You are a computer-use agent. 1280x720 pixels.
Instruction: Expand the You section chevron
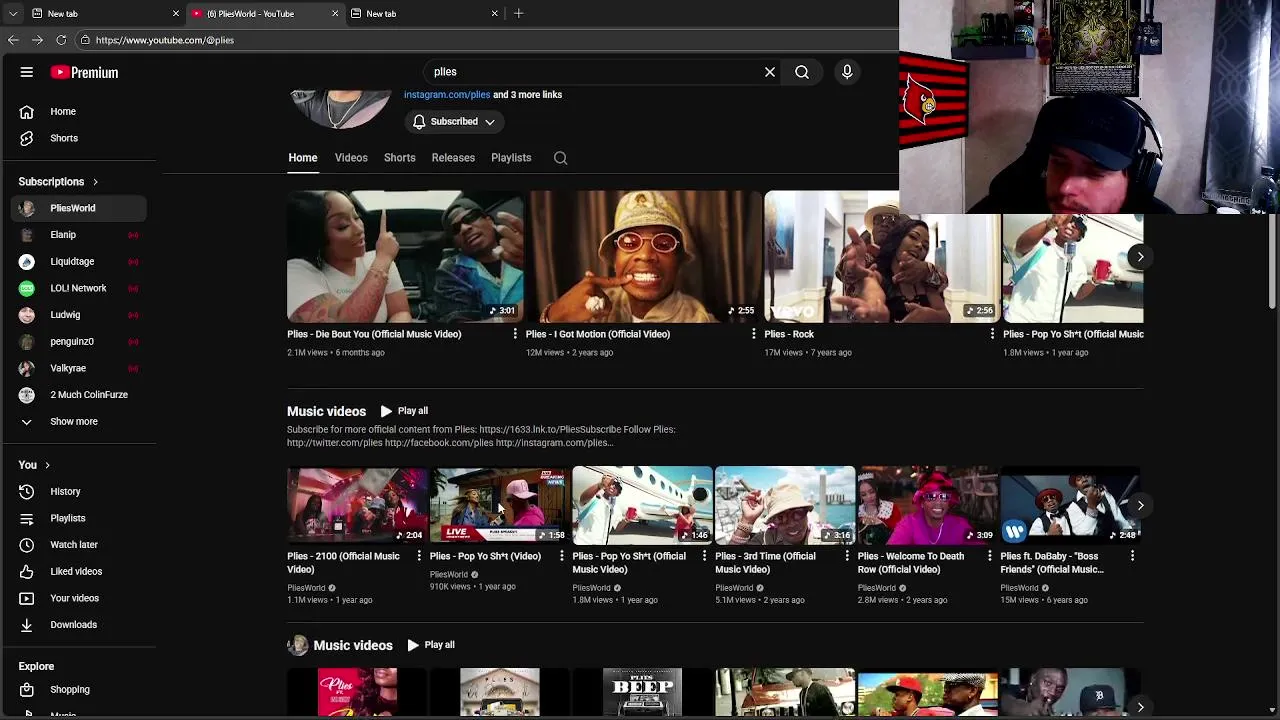[x=47, y=465]
